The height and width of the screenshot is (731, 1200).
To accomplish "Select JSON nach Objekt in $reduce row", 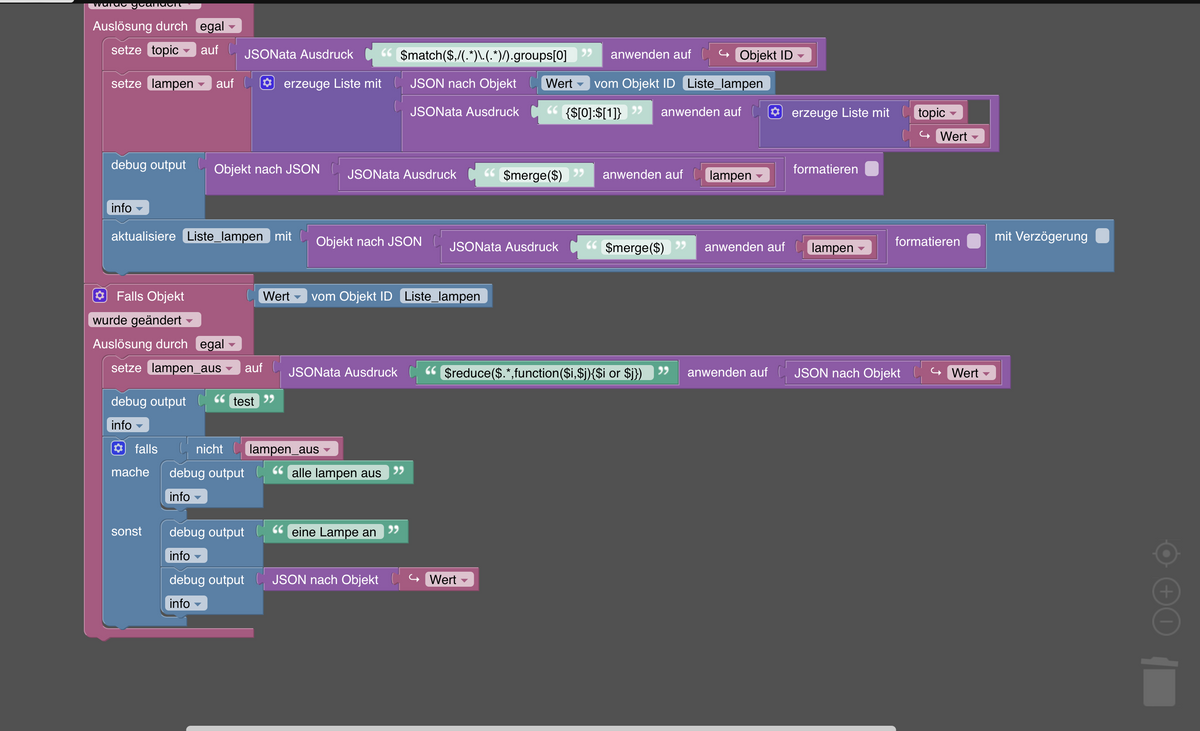I will click(847, 373).
